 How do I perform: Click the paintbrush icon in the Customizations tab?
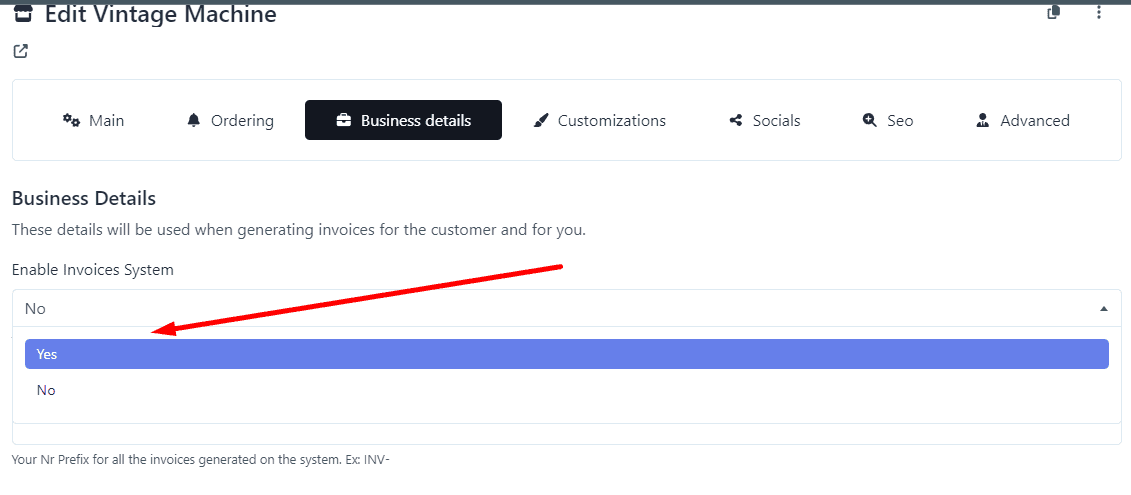click(541, 120)
